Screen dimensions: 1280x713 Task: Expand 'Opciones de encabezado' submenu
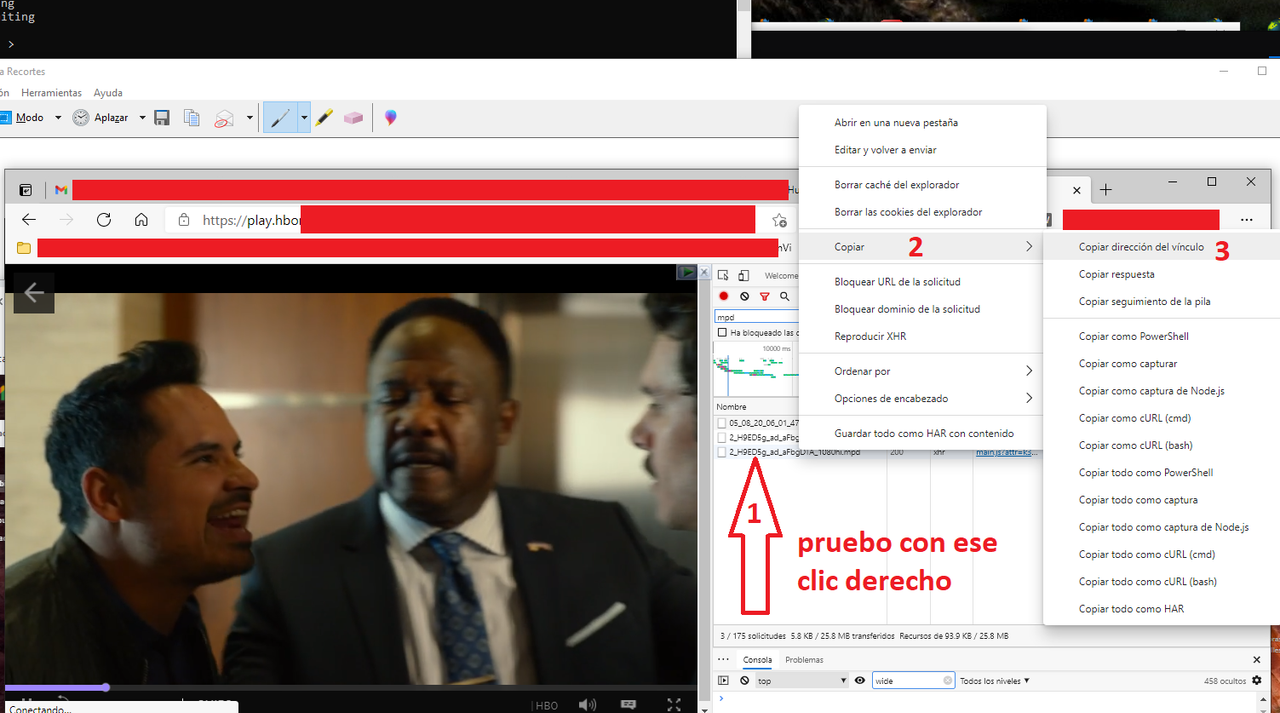[922, 398]
